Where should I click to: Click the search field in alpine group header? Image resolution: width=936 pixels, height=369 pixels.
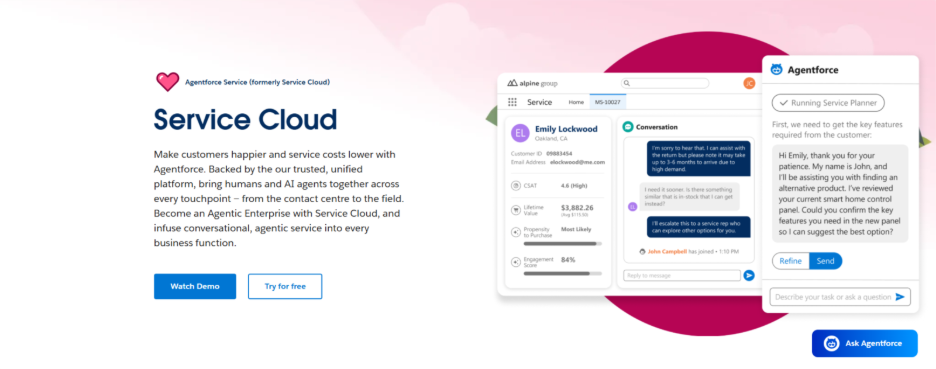(x=664, y=83)
